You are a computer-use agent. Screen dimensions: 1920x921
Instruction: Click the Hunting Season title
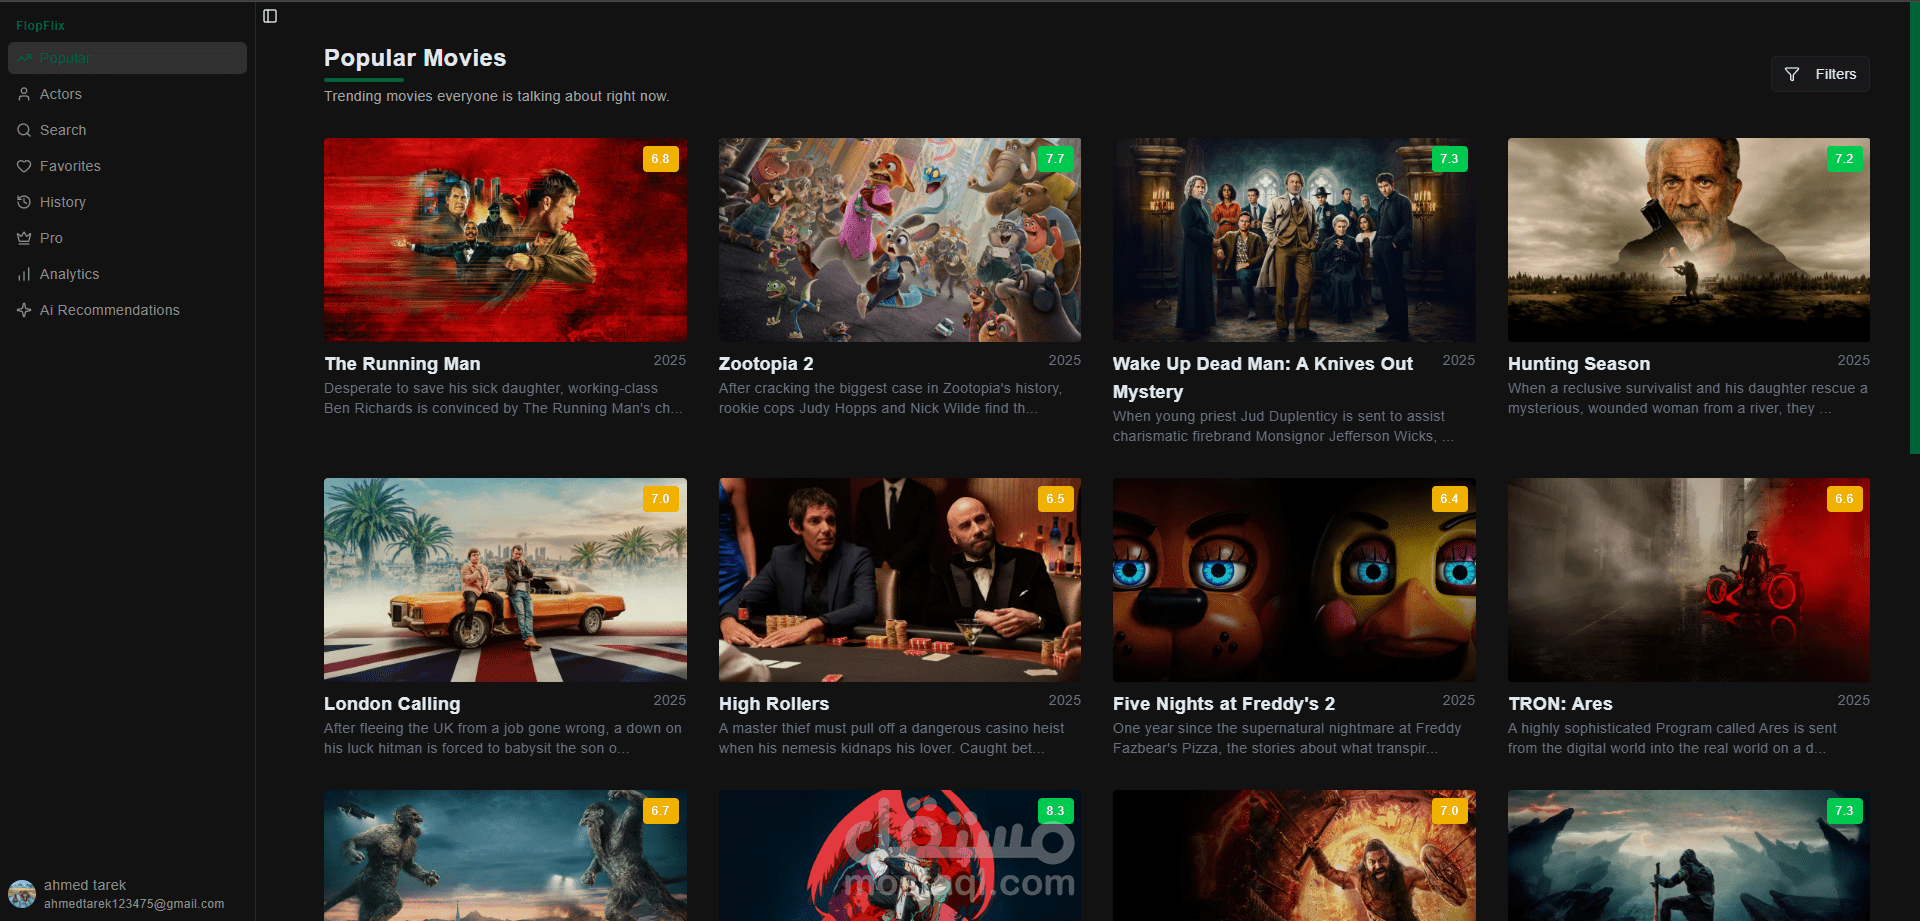(x=1579, y=364)
